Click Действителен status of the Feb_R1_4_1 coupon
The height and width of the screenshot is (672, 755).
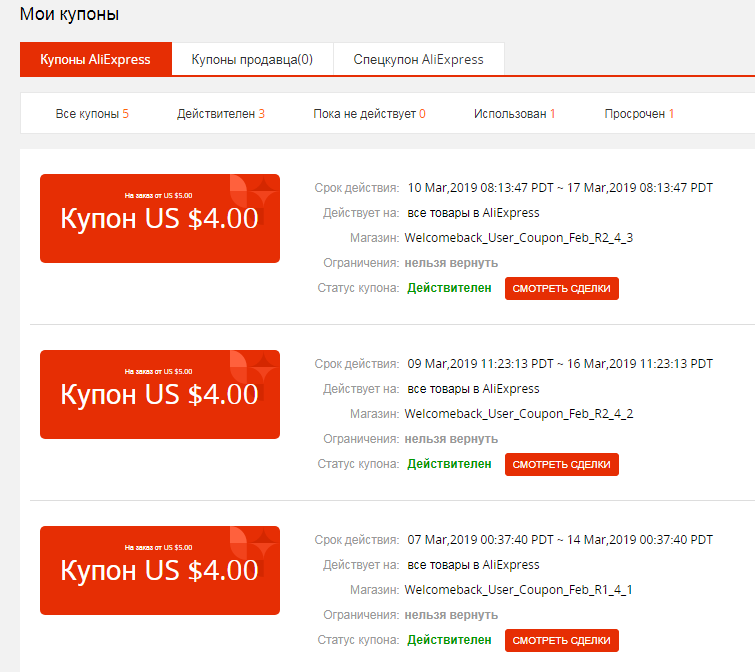pos(449,640)
